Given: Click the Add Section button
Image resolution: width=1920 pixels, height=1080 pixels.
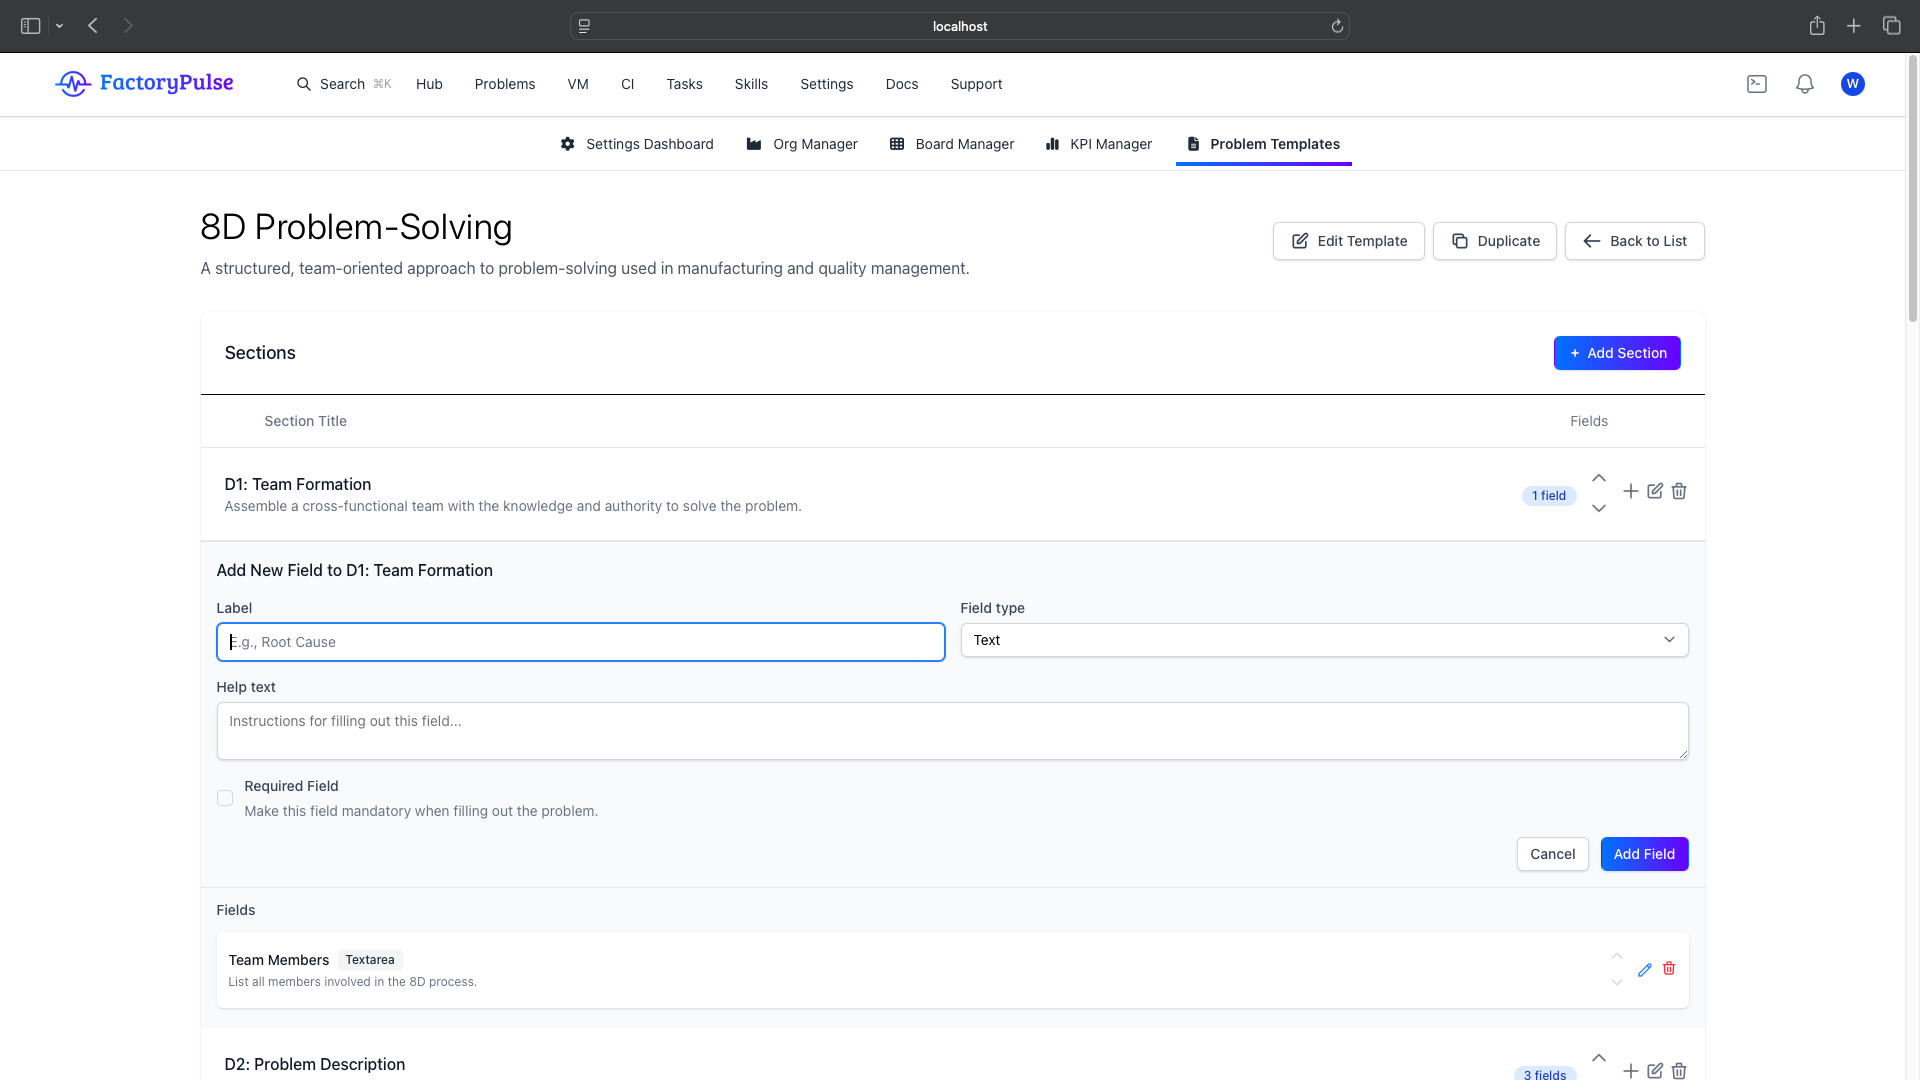Looking at the screenshot, I should (1617, 353).
